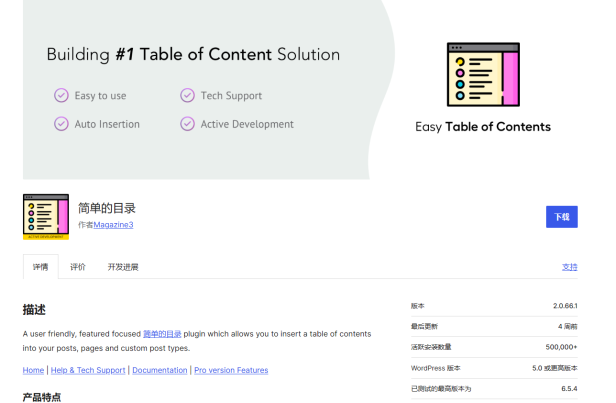Image resolution: width=616 pixels, height=403 pixels.
Task: Click the Easy Table of Contents banner caption
Action: coord(483,127)
